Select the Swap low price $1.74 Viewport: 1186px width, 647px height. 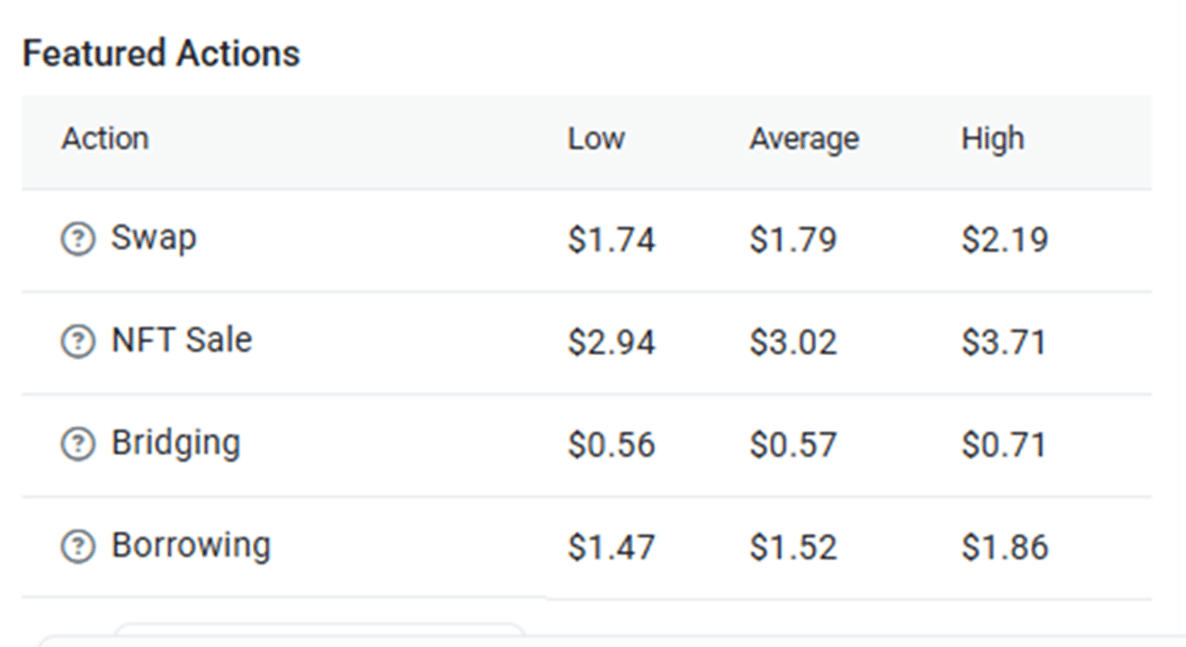tap(611, 240)
